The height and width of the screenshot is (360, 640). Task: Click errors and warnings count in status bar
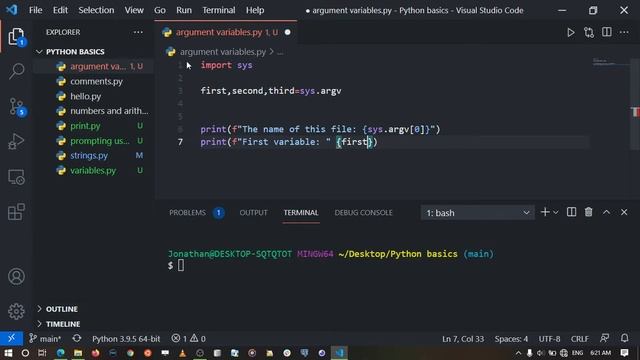tap(189, 338)
